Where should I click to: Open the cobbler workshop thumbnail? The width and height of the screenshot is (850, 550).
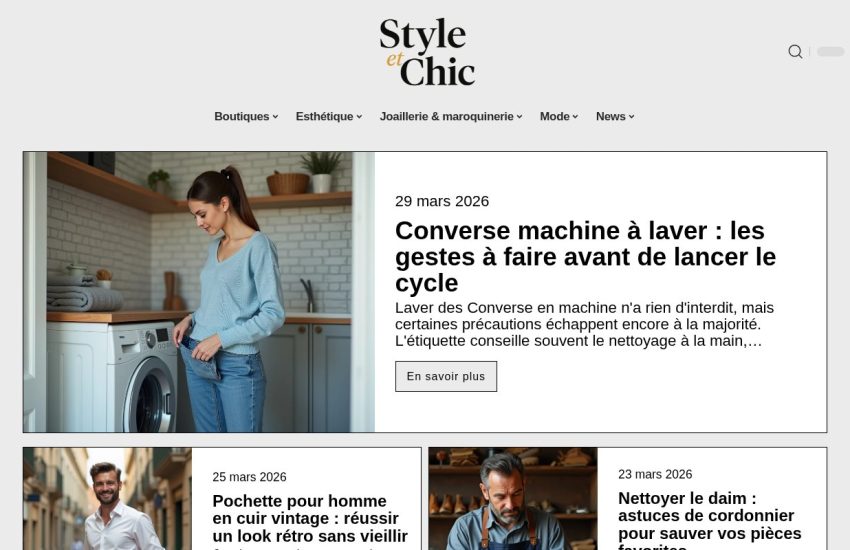513,499
